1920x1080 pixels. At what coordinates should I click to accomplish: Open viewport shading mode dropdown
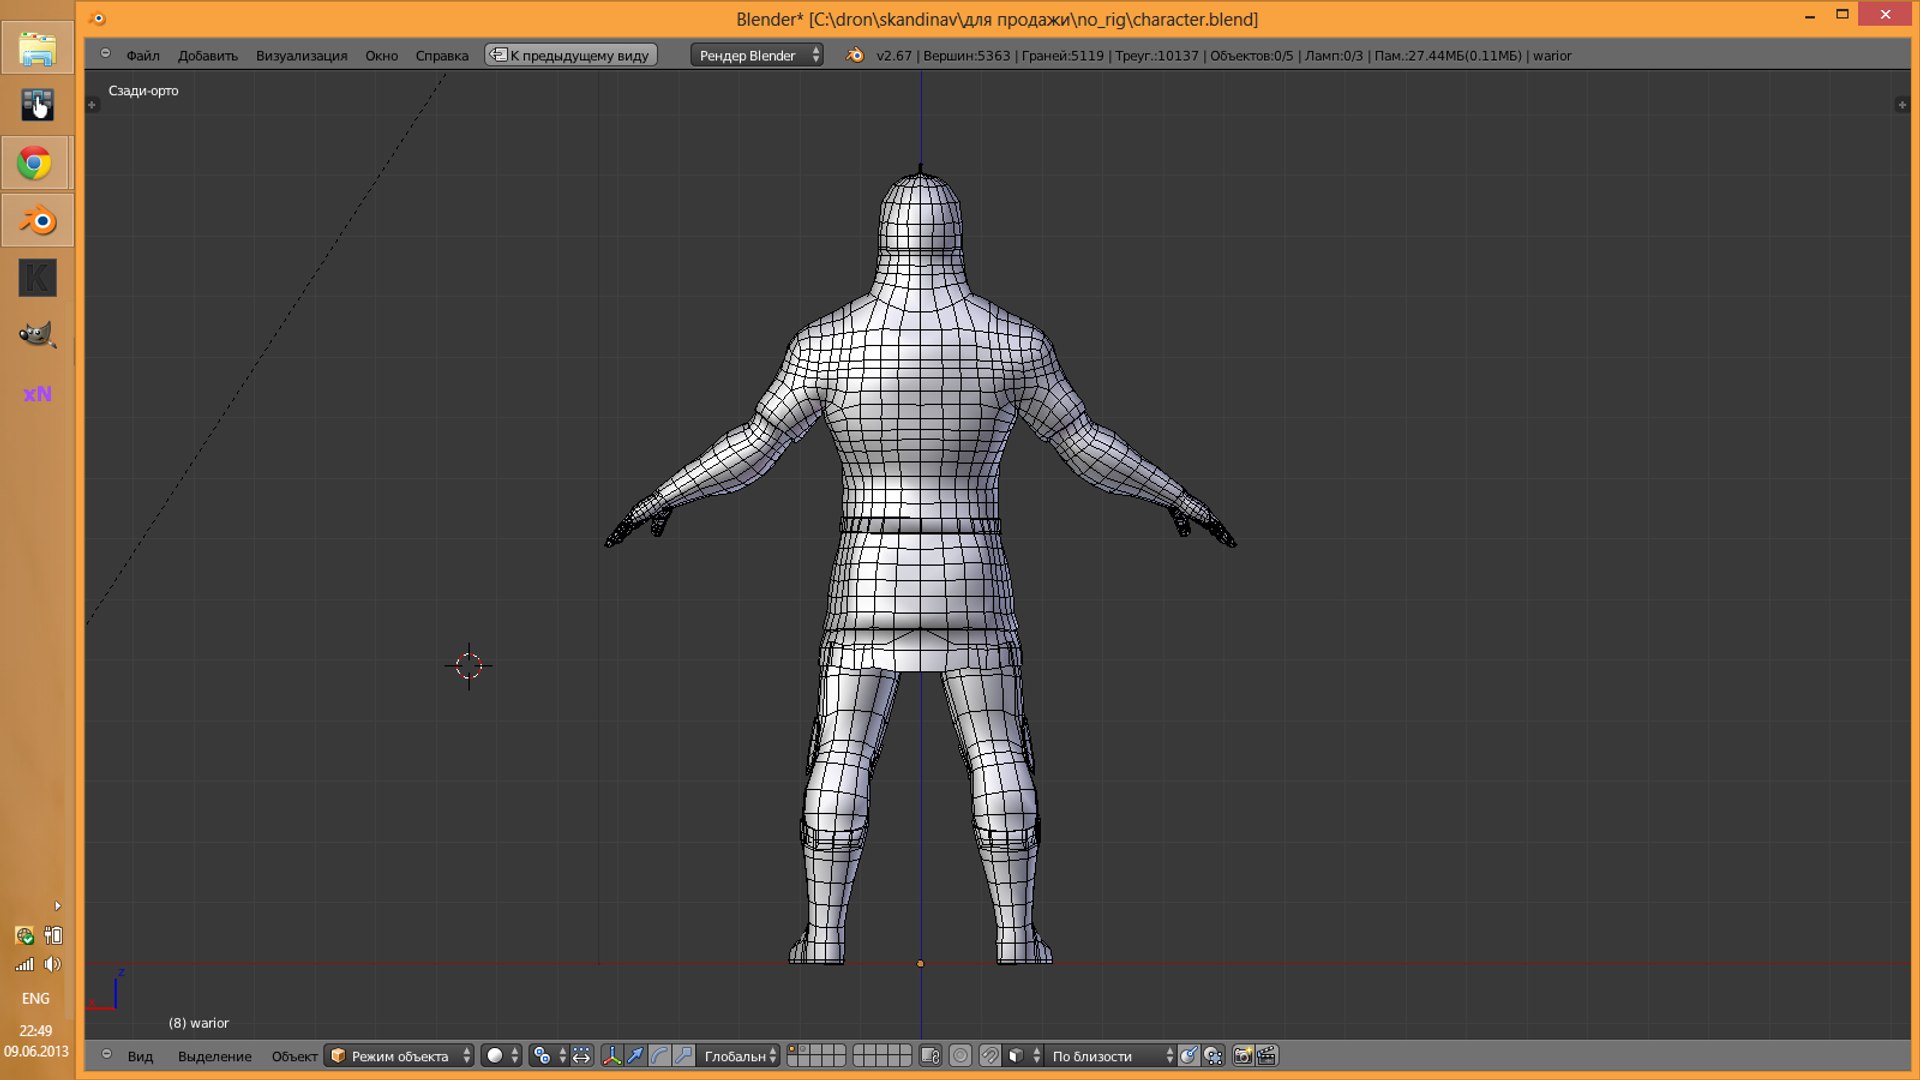(502, 1056)
